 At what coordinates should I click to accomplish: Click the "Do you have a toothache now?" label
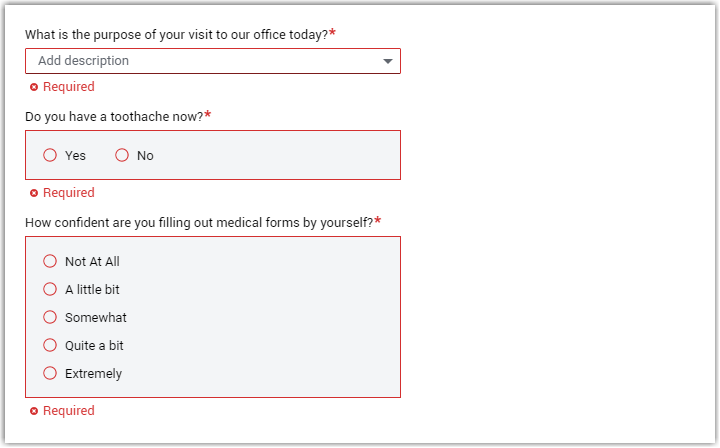[x=114, y=117]
